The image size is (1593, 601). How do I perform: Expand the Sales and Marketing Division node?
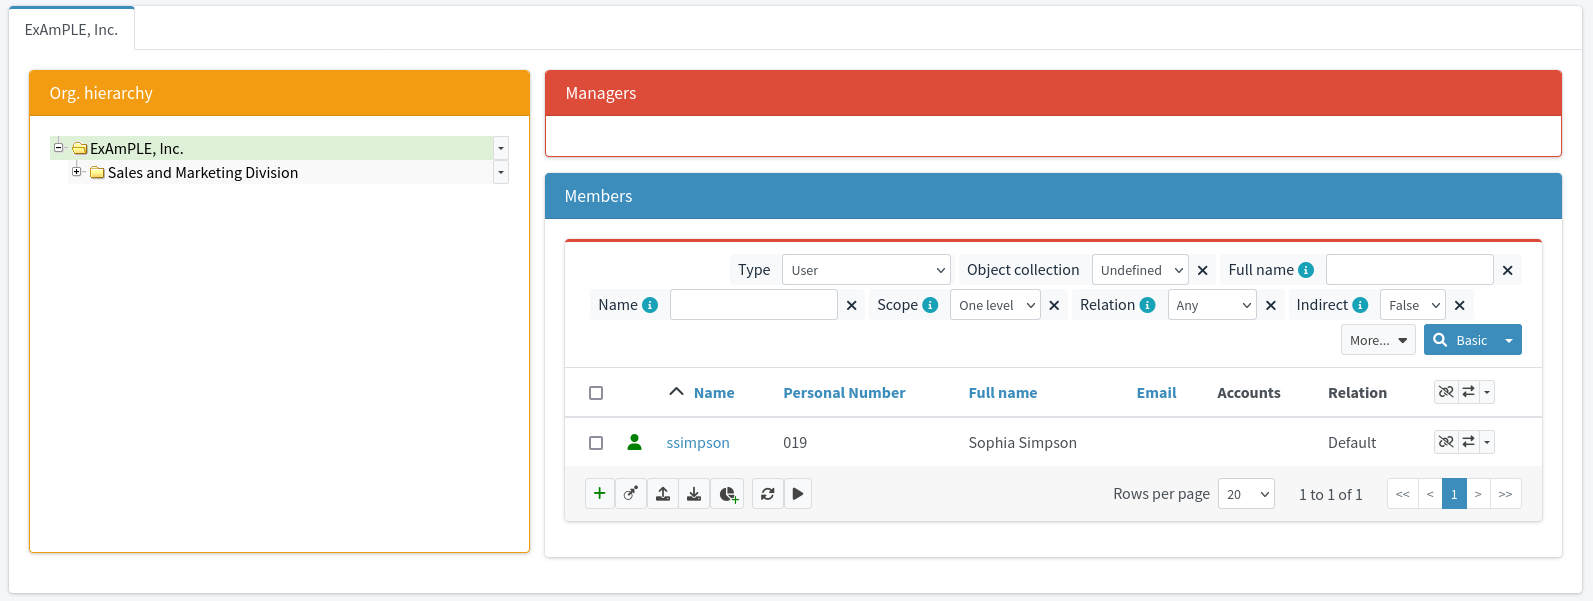pyautogui.click(x=76, y=172)
